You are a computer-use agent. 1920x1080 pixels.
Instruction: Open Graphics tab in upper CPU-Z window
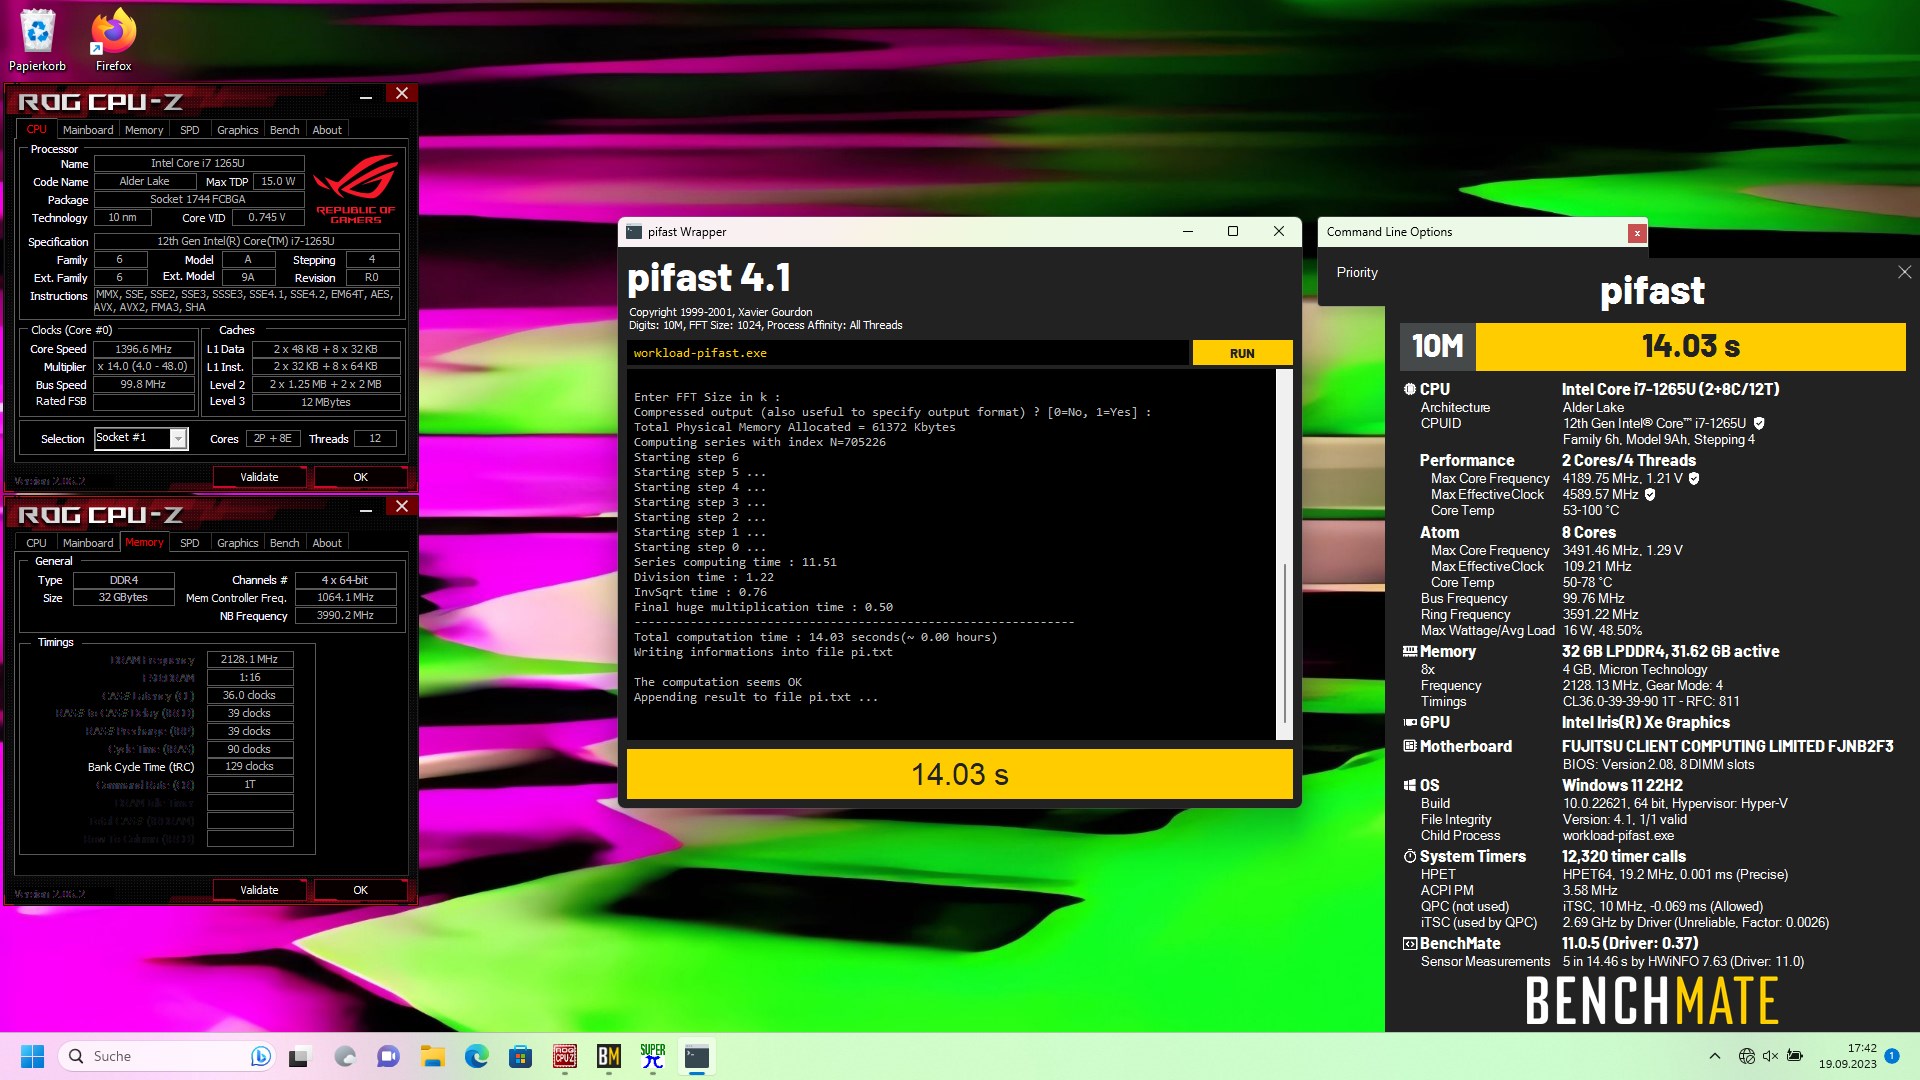[x=238, y=130]
